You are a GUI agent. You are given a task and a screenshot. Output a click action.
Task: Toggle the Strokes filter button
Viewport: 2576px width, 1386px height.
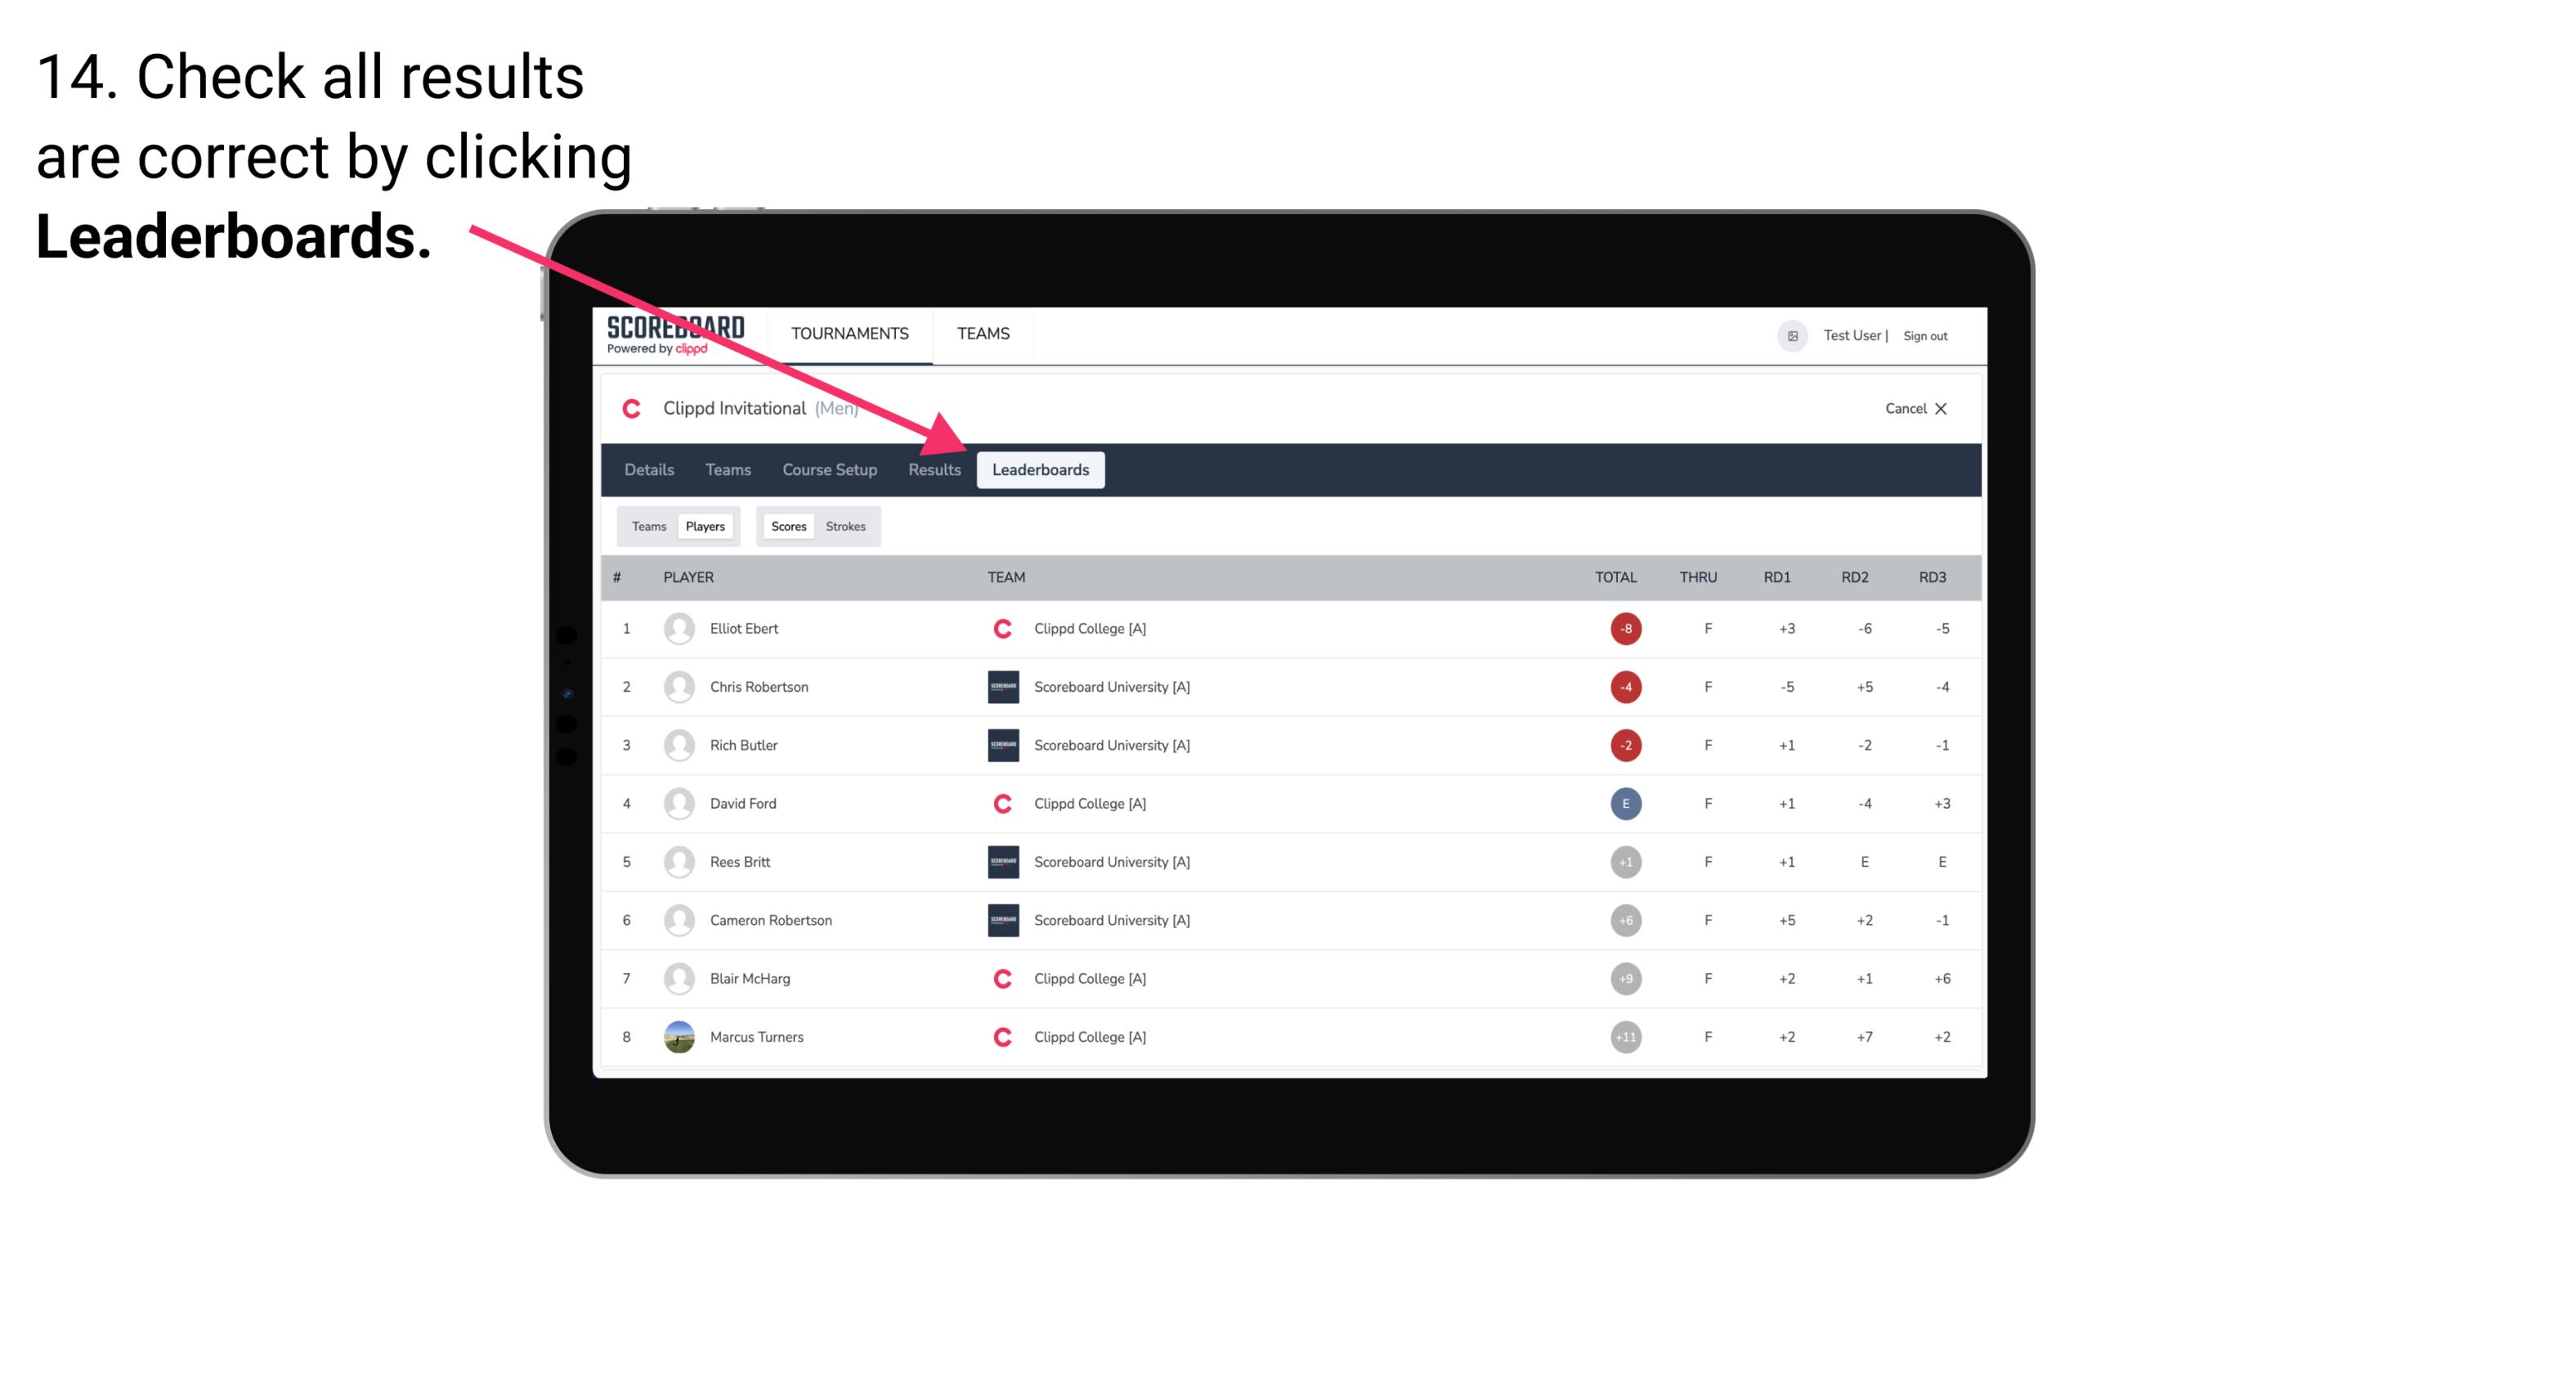[x=848, y=526]
